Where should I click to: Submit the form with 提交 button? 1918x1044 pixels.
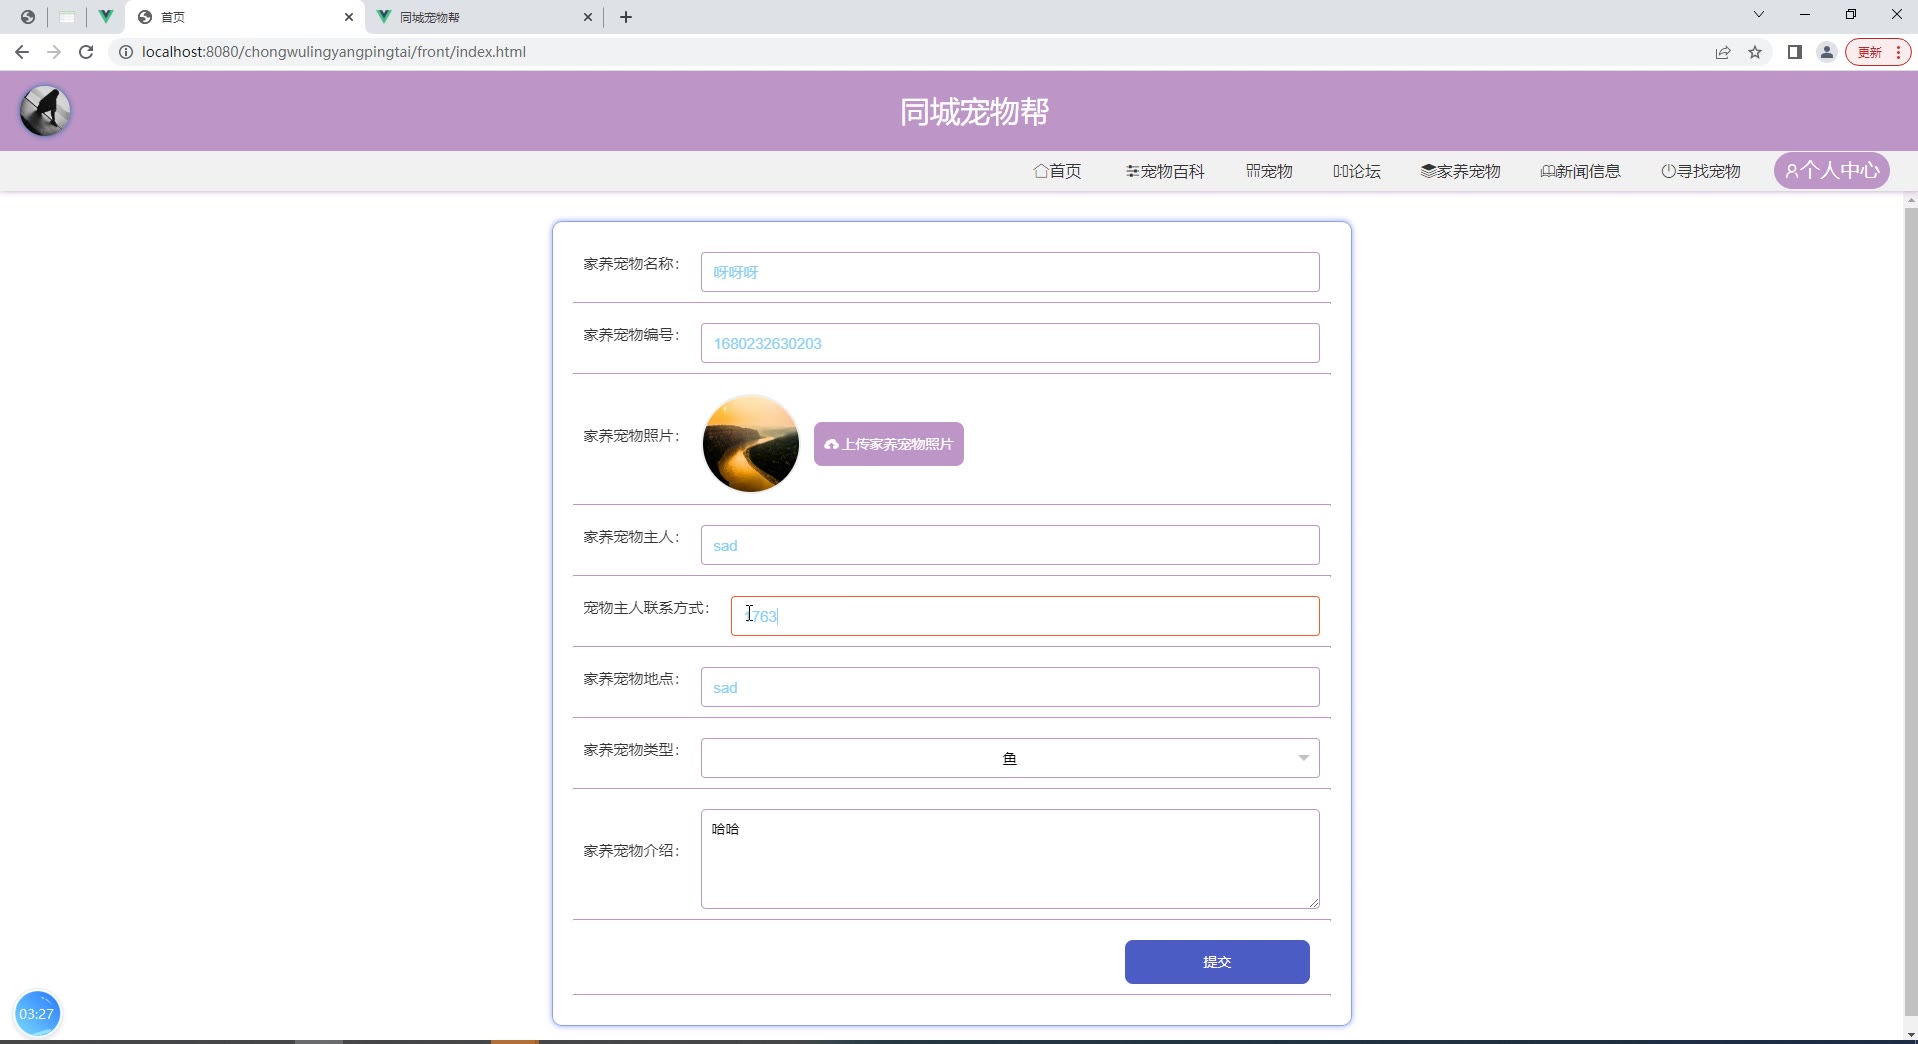coord(1216,961)
